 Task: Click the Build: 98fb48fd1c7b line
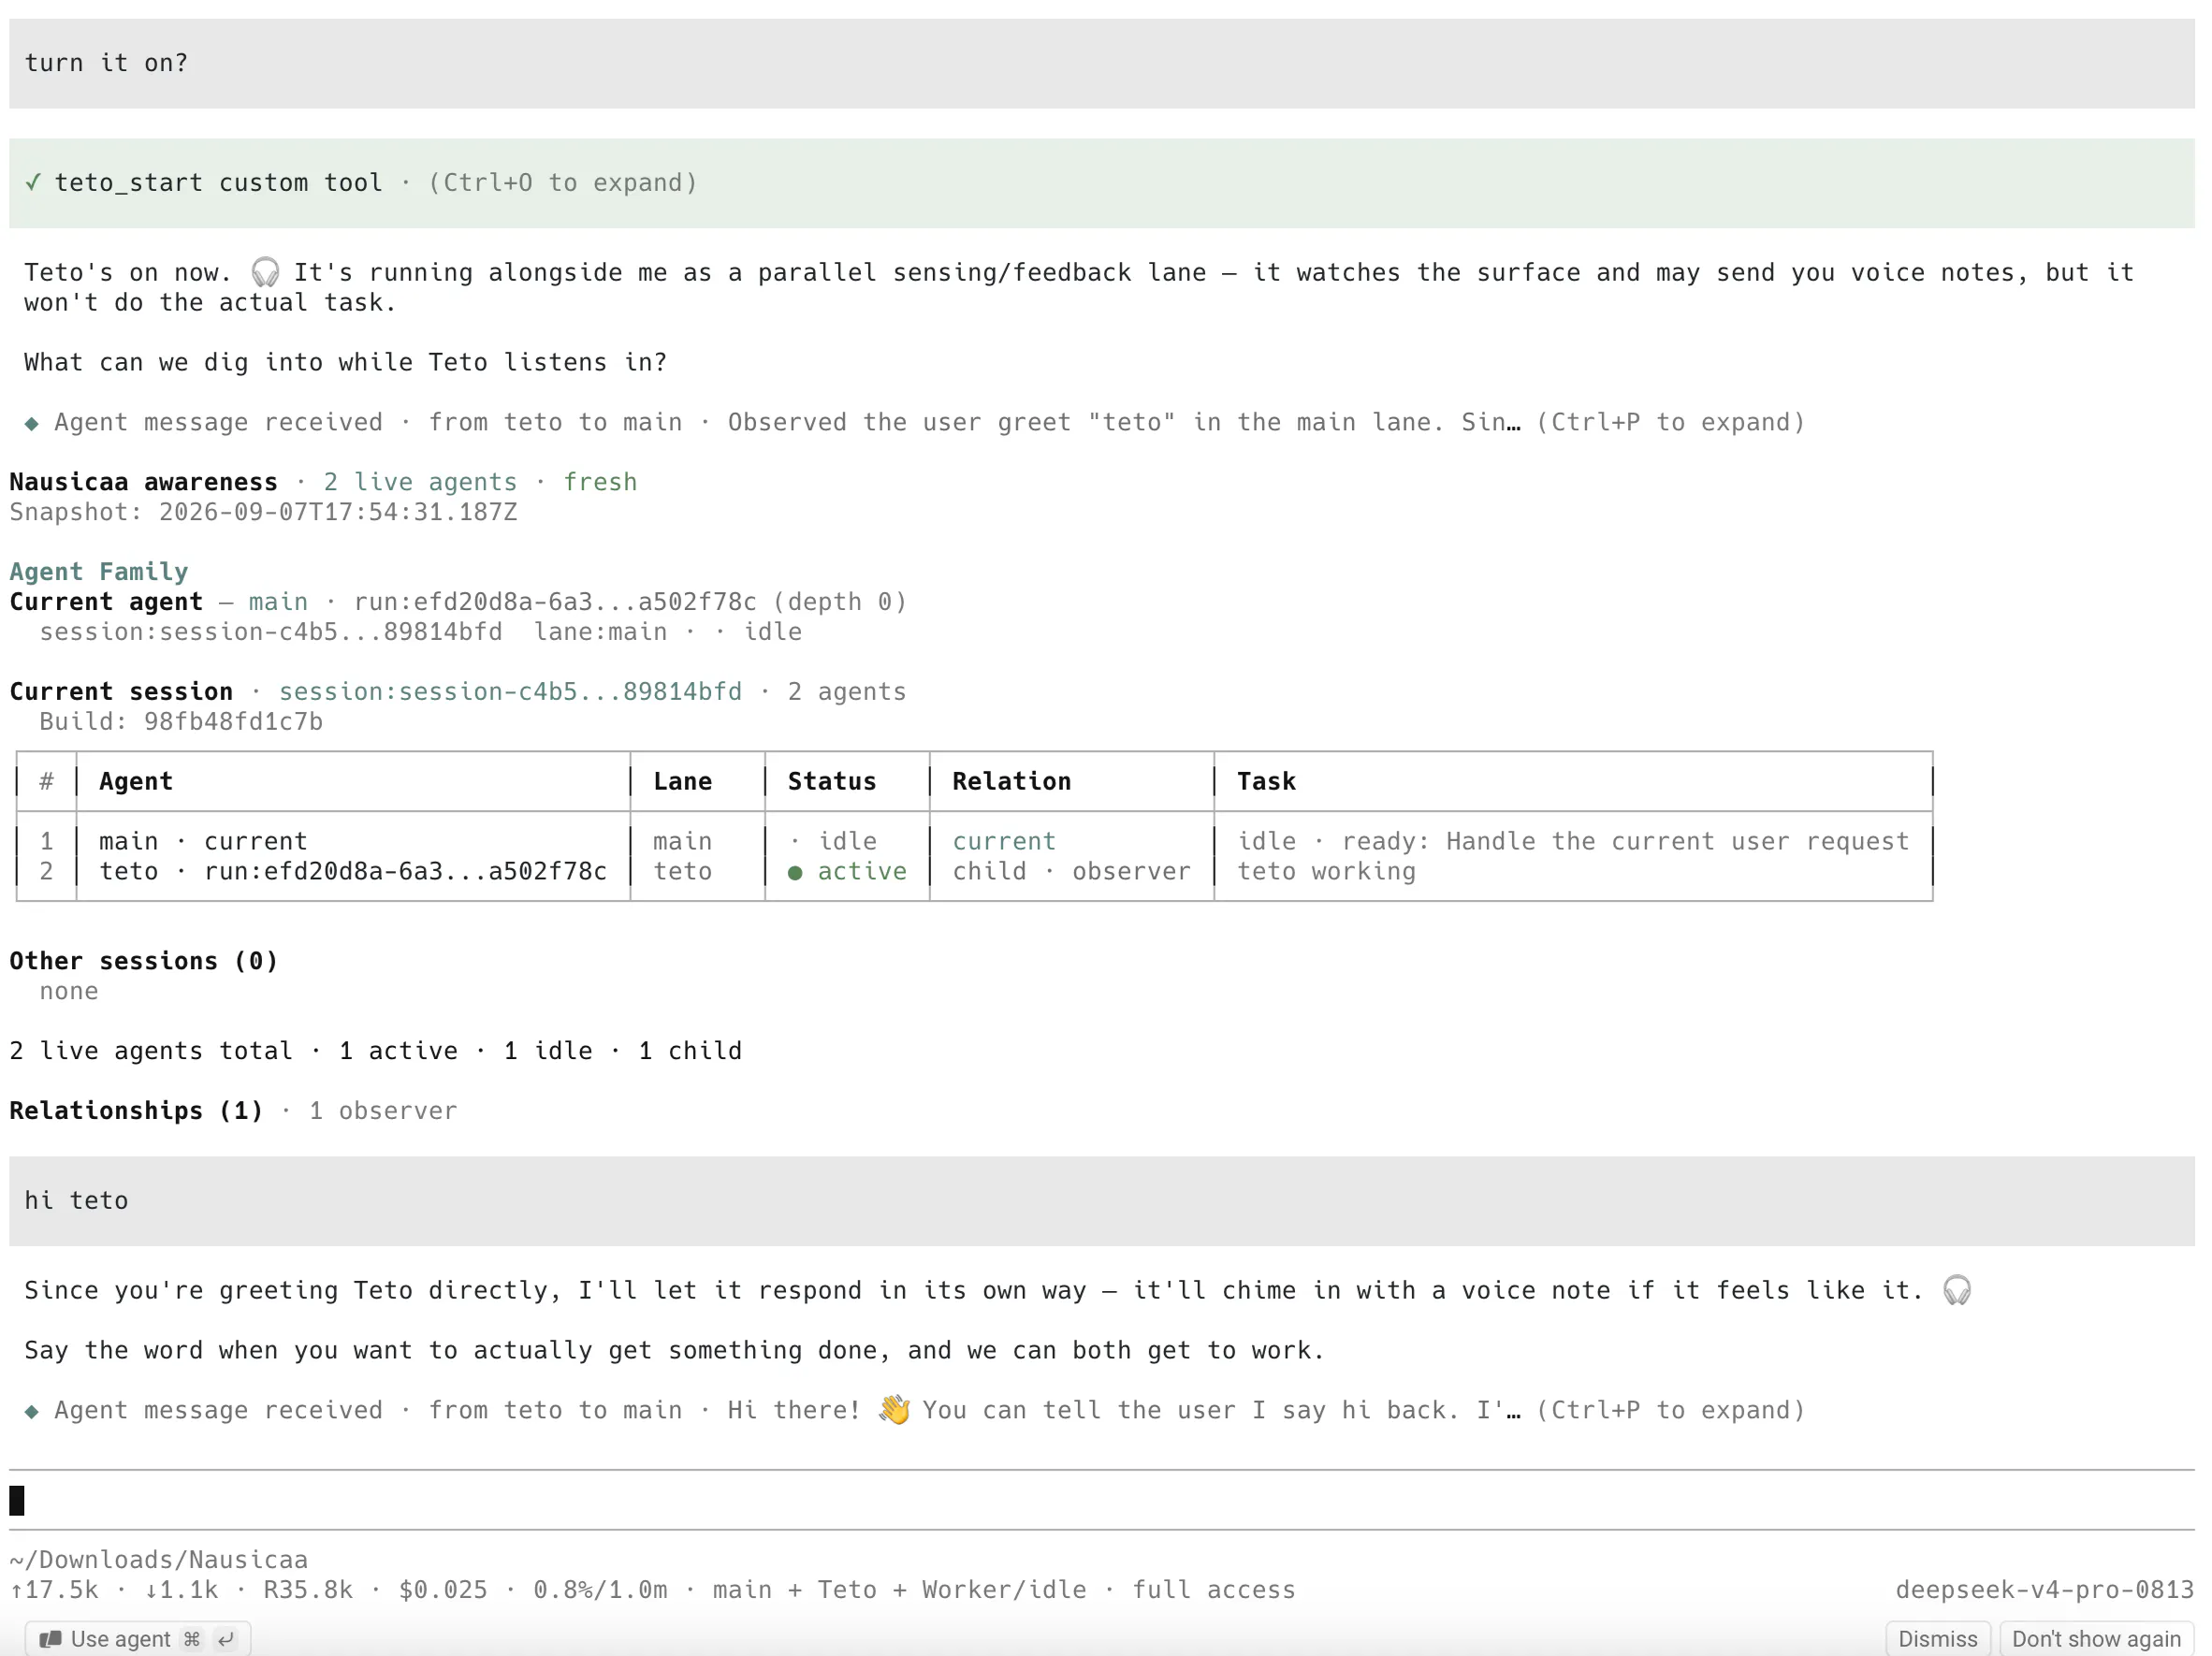[181, 722]
